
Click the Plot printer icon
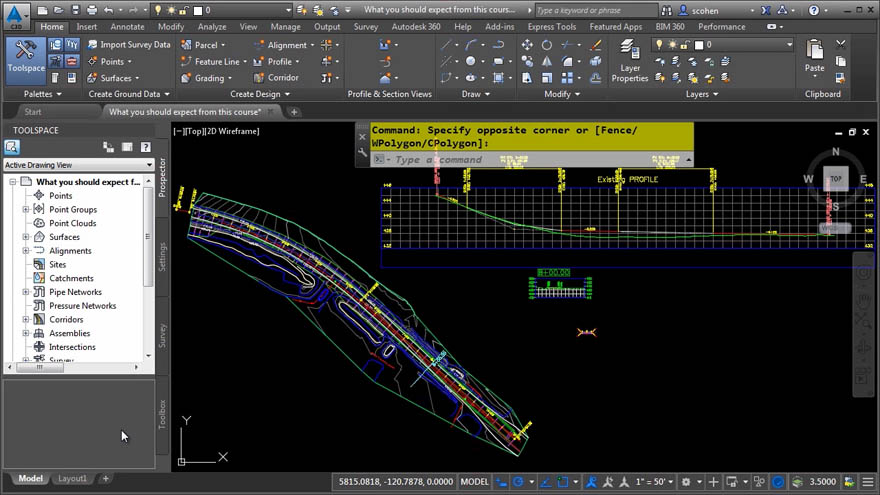pos(91,10)
